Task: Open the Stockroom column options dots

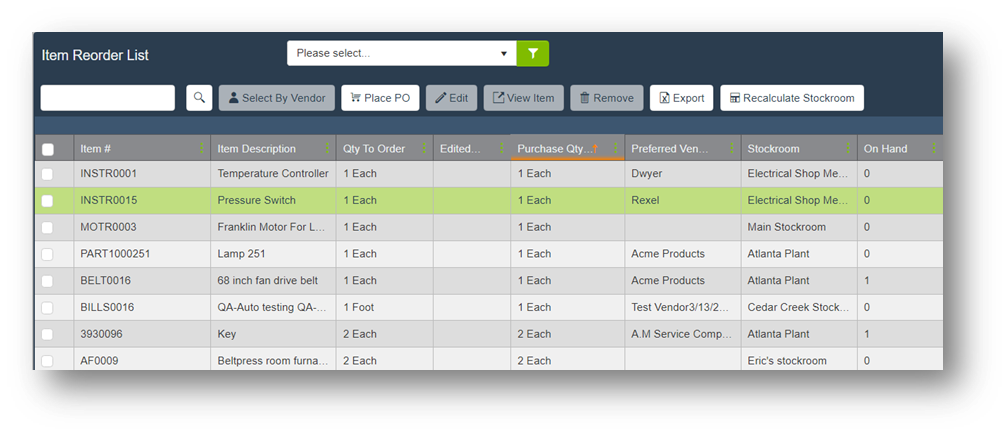Action: 849,149
